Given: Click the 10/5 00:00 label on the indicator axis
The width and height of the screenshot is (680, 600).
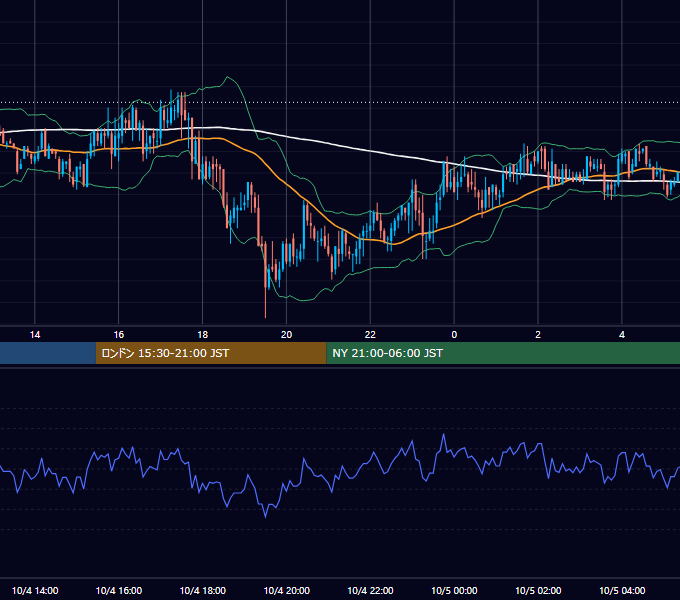Looking at the screenshot, I should click(x=454, y=590).
